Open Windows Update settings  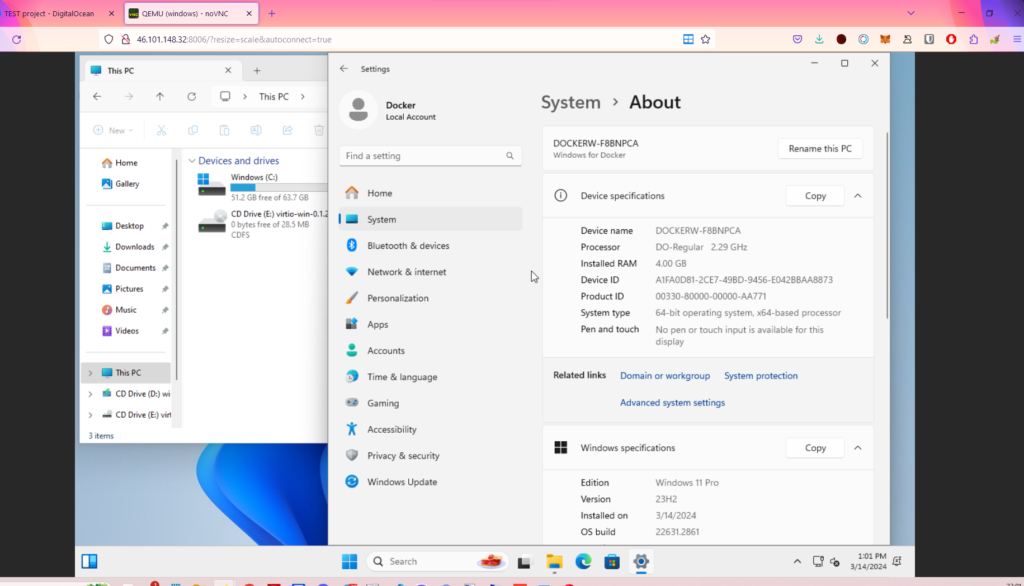click(430, 481)
